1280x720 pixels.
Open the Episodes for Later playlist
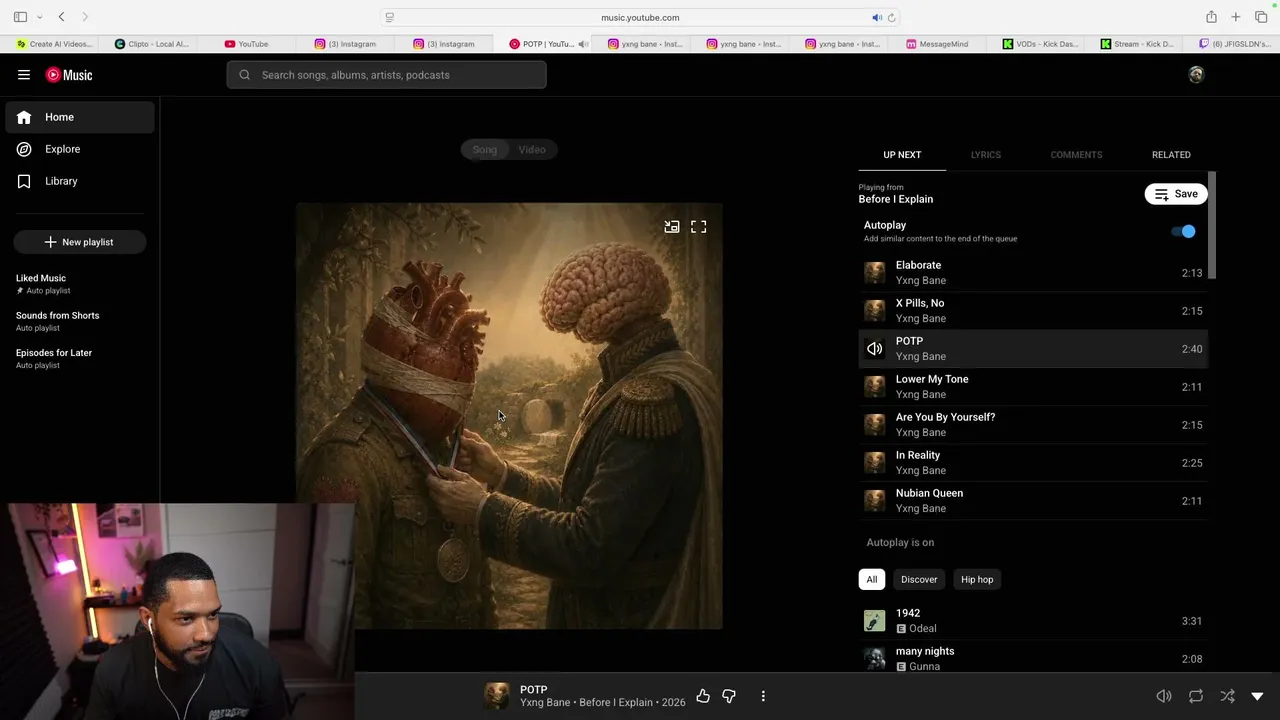[x=80, y=358]
